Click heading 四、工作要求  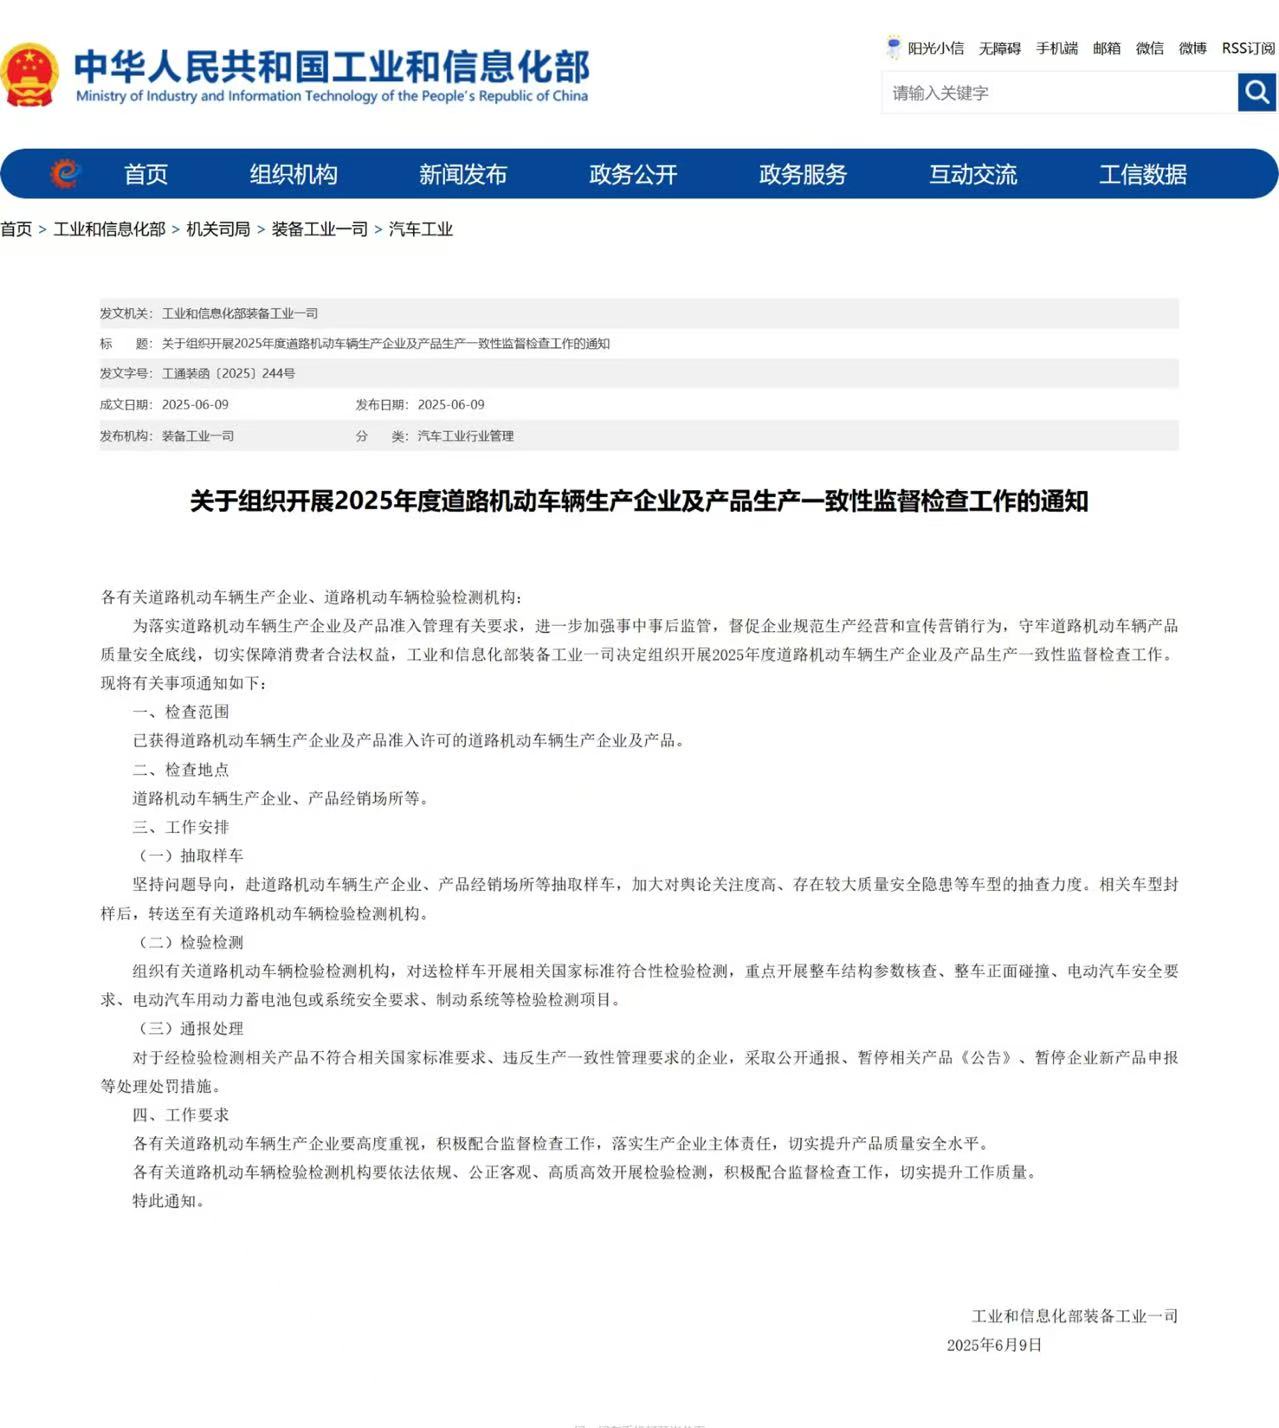click(x=181, y=1115)
